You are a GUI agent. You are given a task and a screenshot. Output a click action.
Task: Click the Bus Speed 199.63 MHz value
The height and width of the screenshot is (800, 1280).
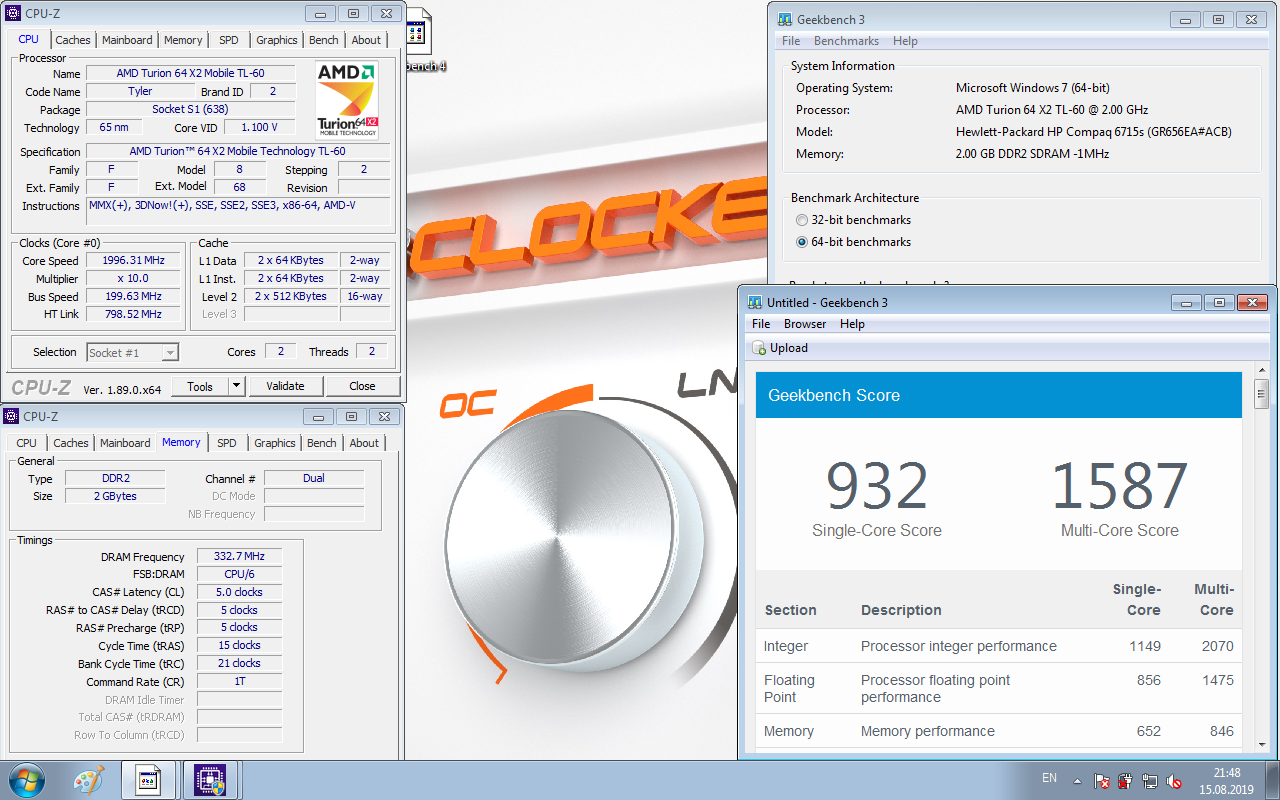click(133, 296)
